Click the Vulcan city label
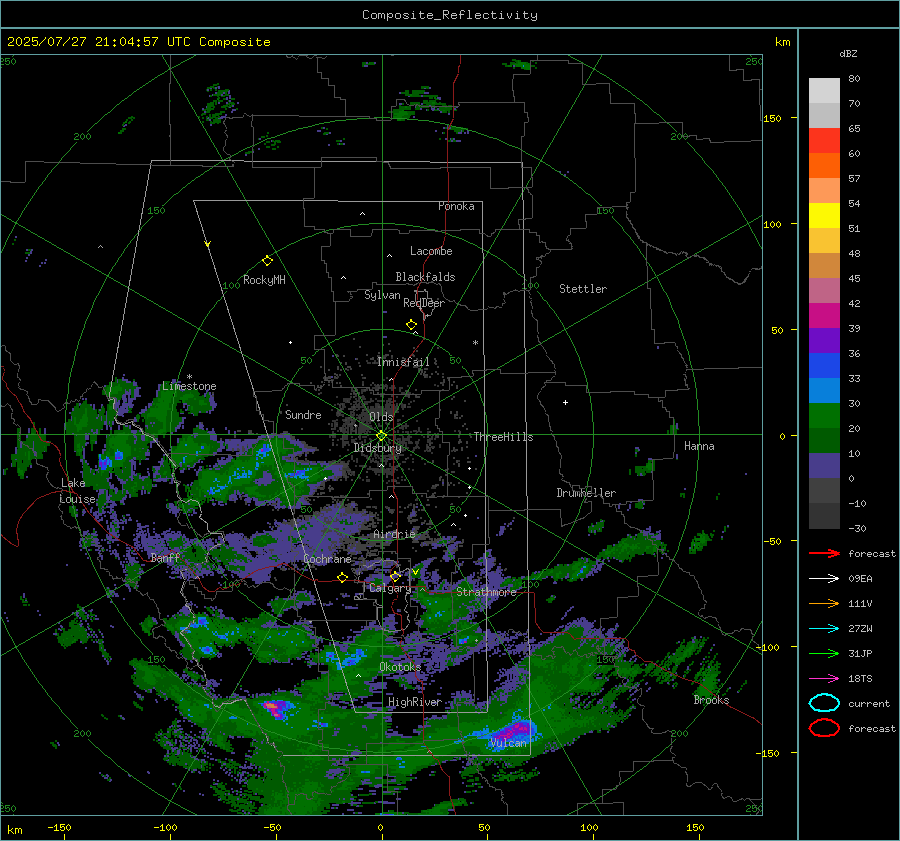This screenshot has width=900, height=841. (509, 743)
